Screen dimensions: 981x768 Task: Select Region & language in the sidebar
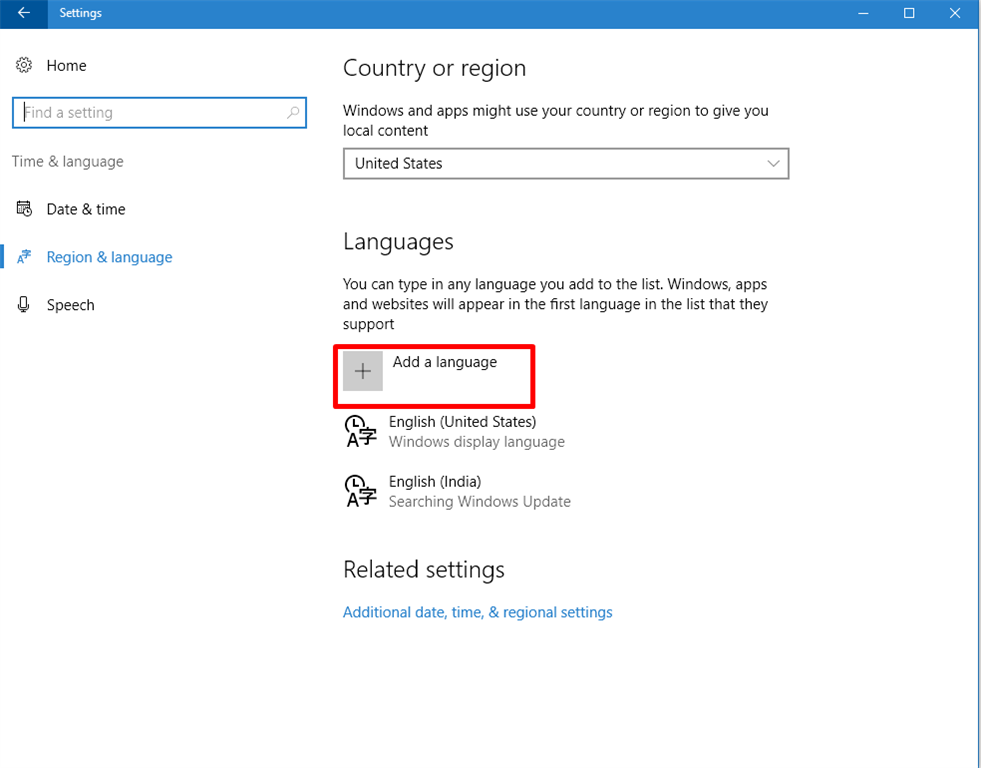109,257
